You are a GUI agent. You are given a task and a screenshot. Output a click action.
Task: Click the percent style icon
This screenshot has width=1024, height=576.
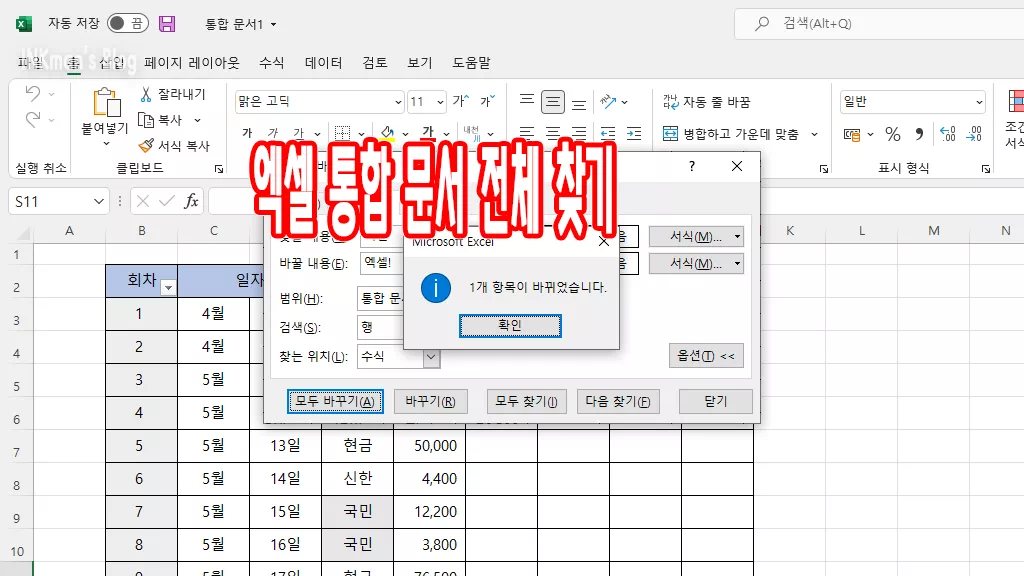pos(892,134)
